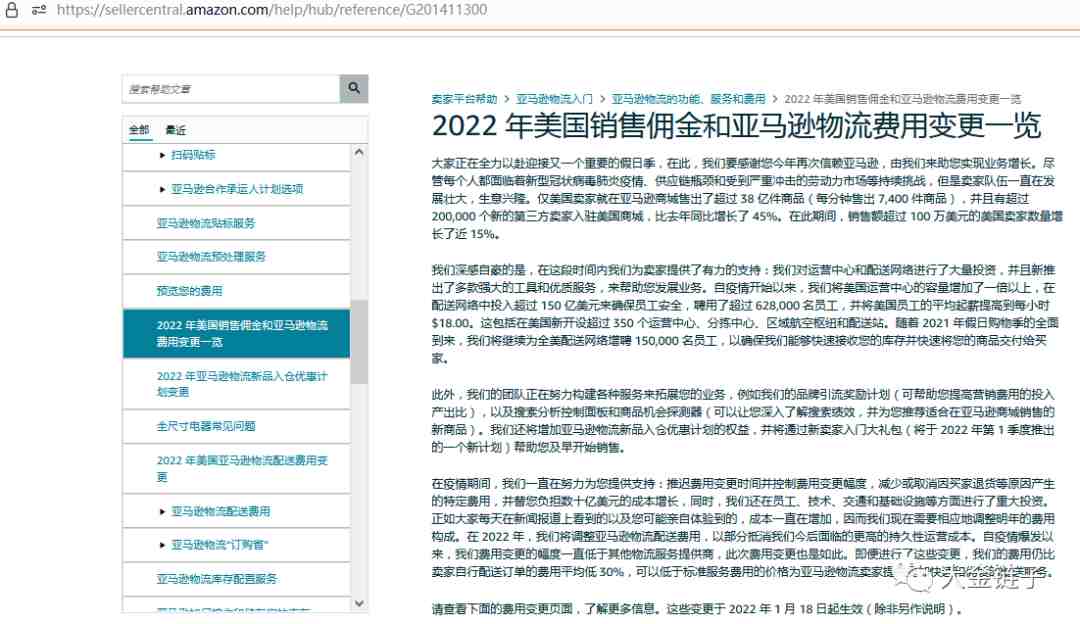Open 亚马逊合作承运人计划选项 article

(x=237, y=189)
